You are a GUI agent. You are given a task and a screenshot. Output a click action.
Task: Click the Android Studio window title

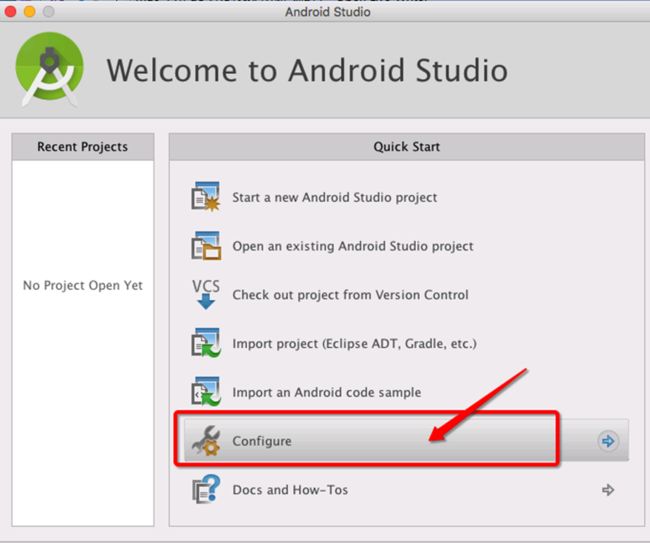tap(327, 12)
